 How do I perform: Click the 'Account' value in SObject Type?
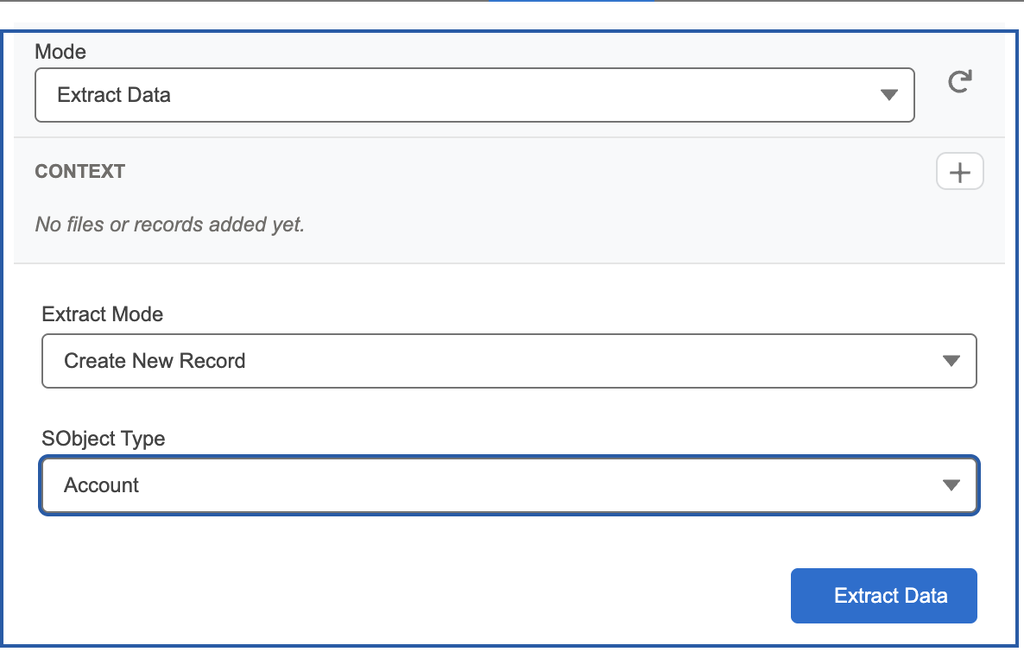point(101,485)
